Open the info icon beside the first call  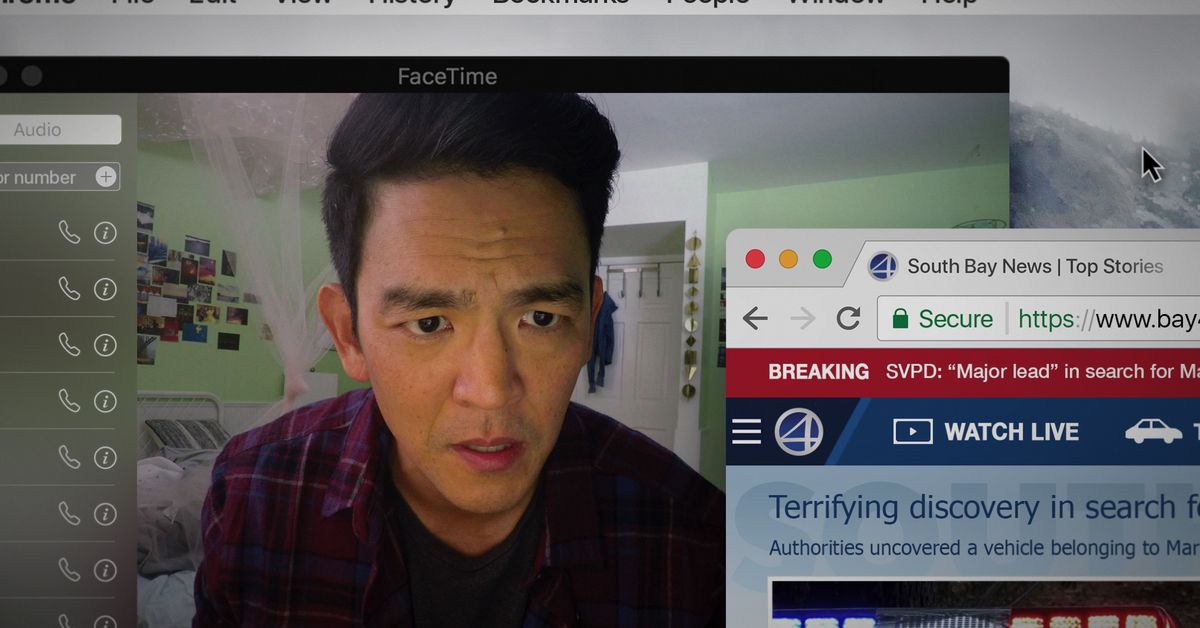[104, 232]
